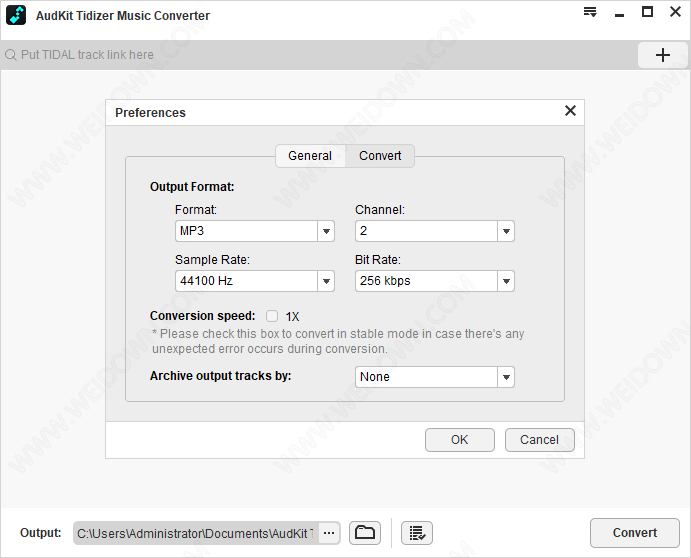
Task: Expand Archive output tracks by None dropdown
Action: [x=435, y=377]
